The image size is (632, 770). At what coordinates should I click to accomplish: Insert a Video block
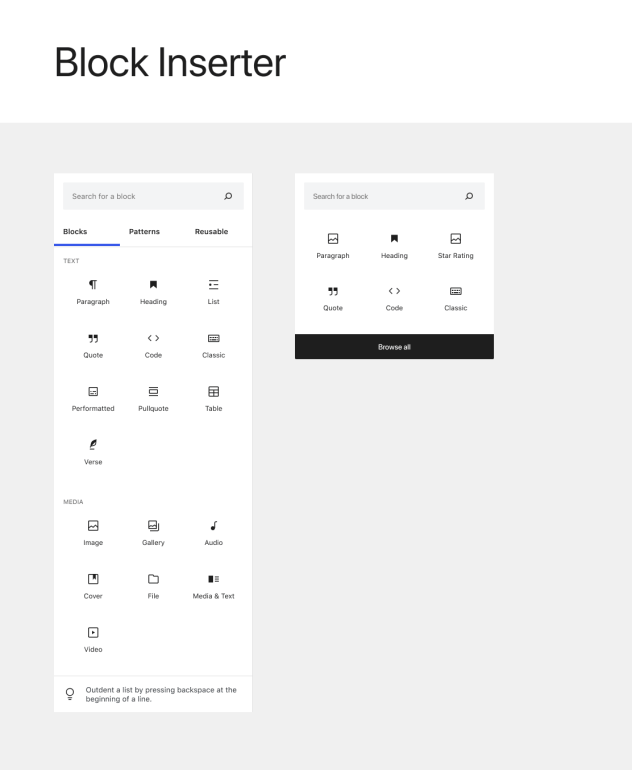coord(93,640)
